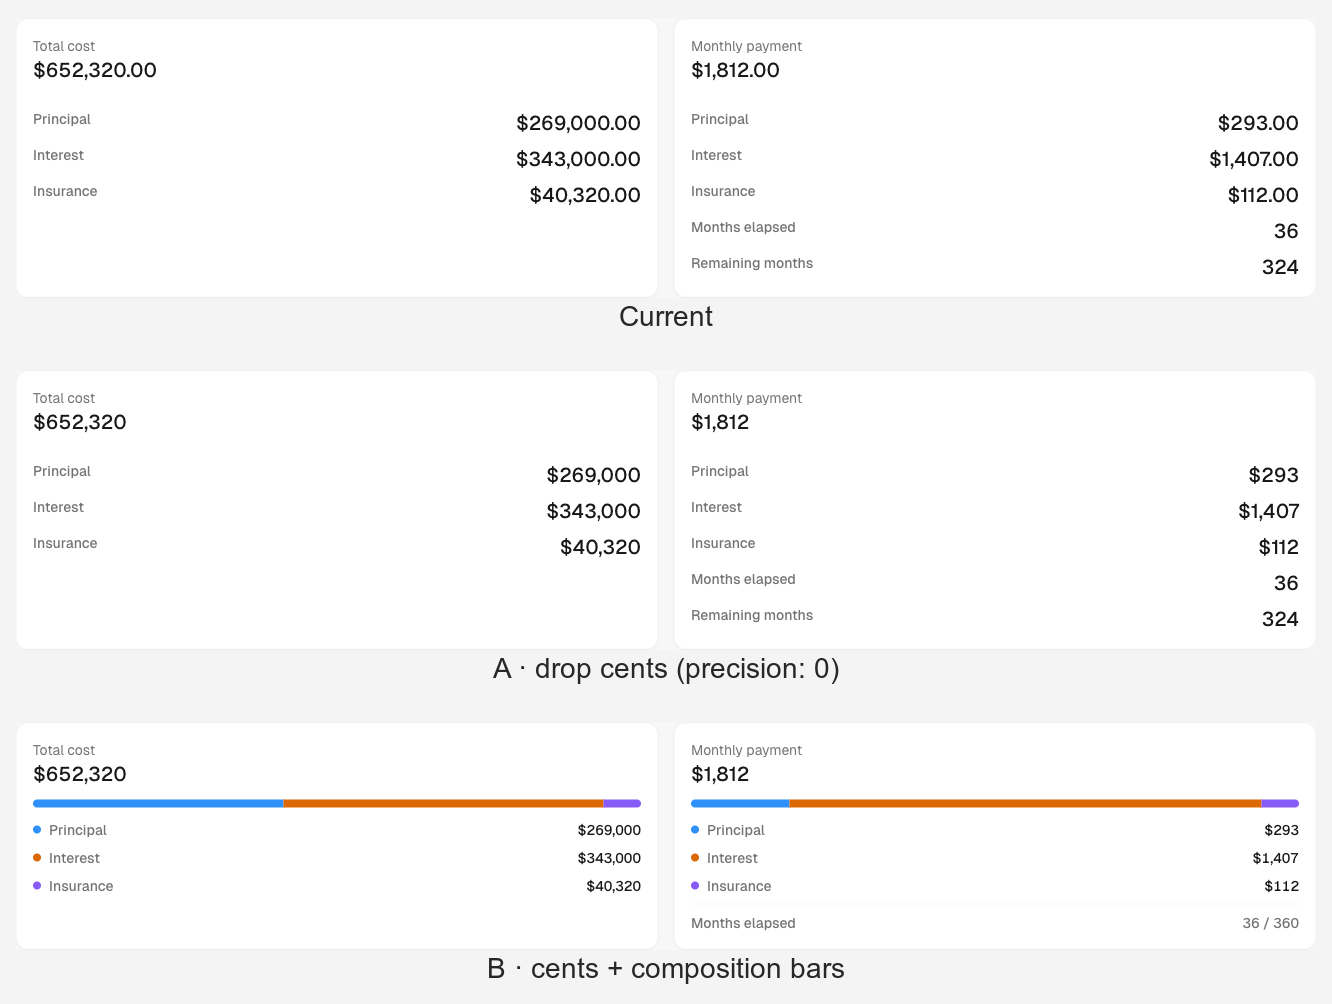Click the orange Interest dot in Total cost legend

tap(37, 858)
